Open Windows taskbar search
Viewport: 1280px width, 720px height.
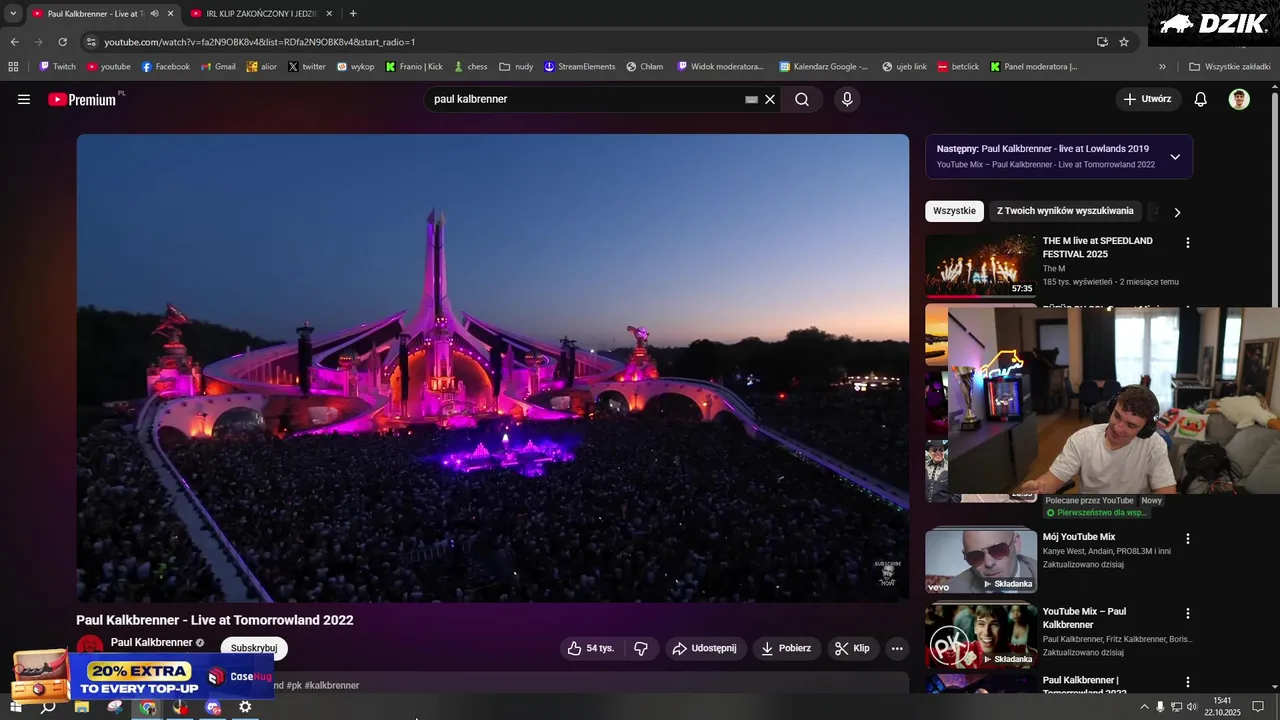pos(48,707)
